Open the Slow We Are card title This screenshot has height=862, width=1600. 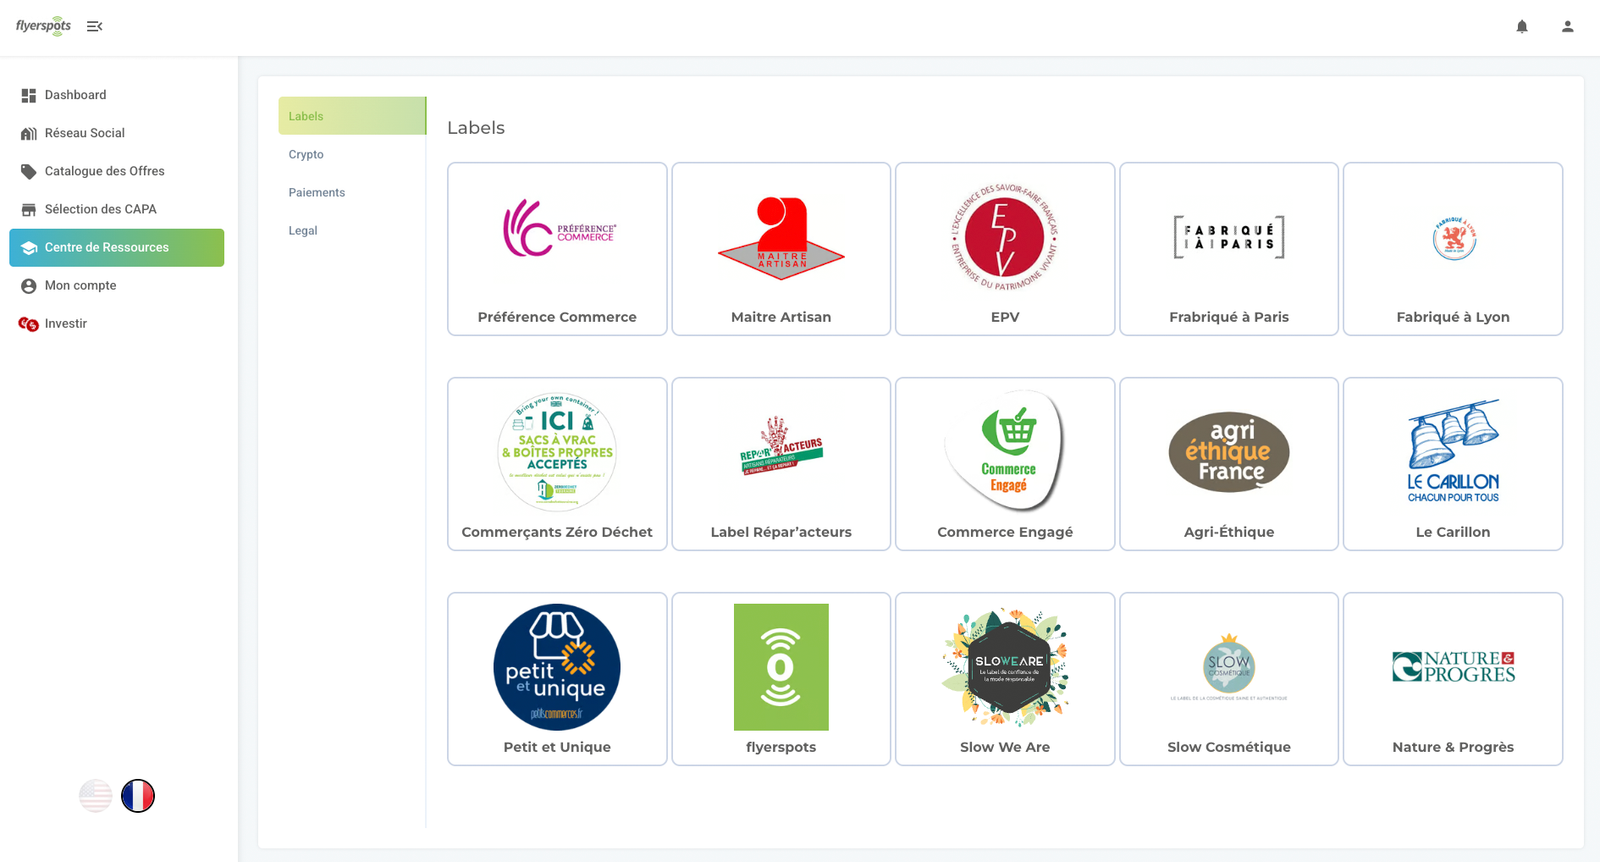[1005, 747]
